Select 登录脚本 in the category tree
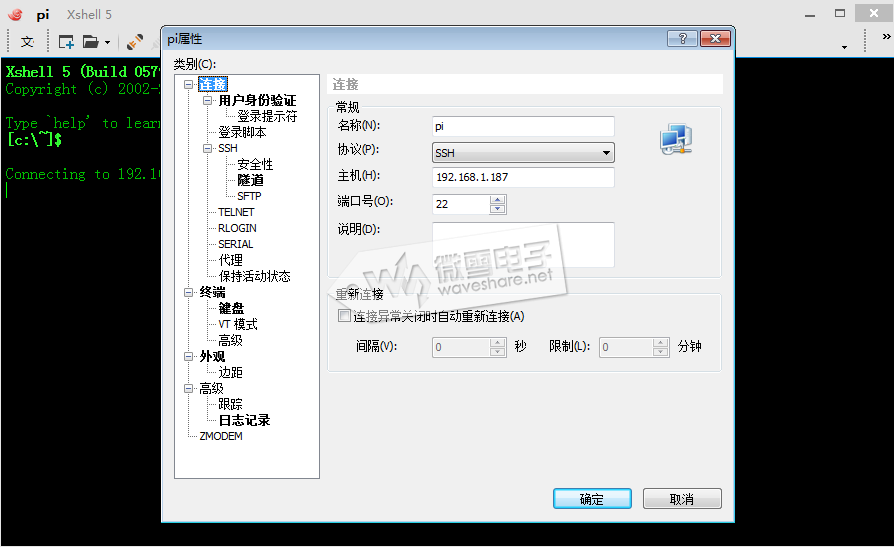Screen dimensions: 894x547 tap(242, 132)
